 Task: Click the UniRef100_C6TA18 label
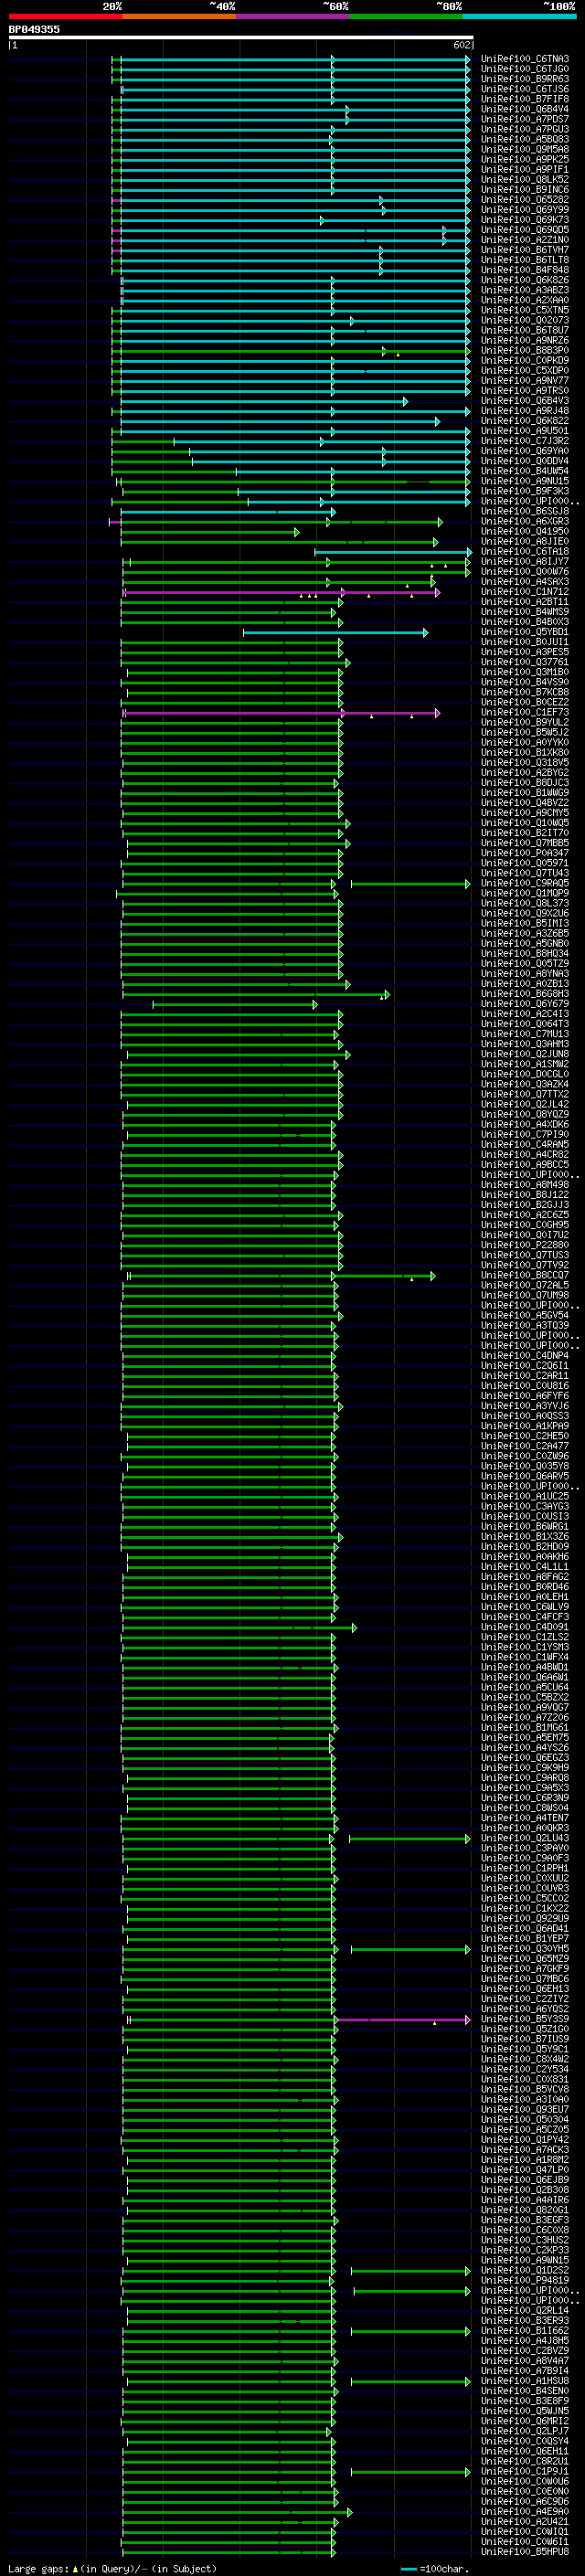click(525, 552)
